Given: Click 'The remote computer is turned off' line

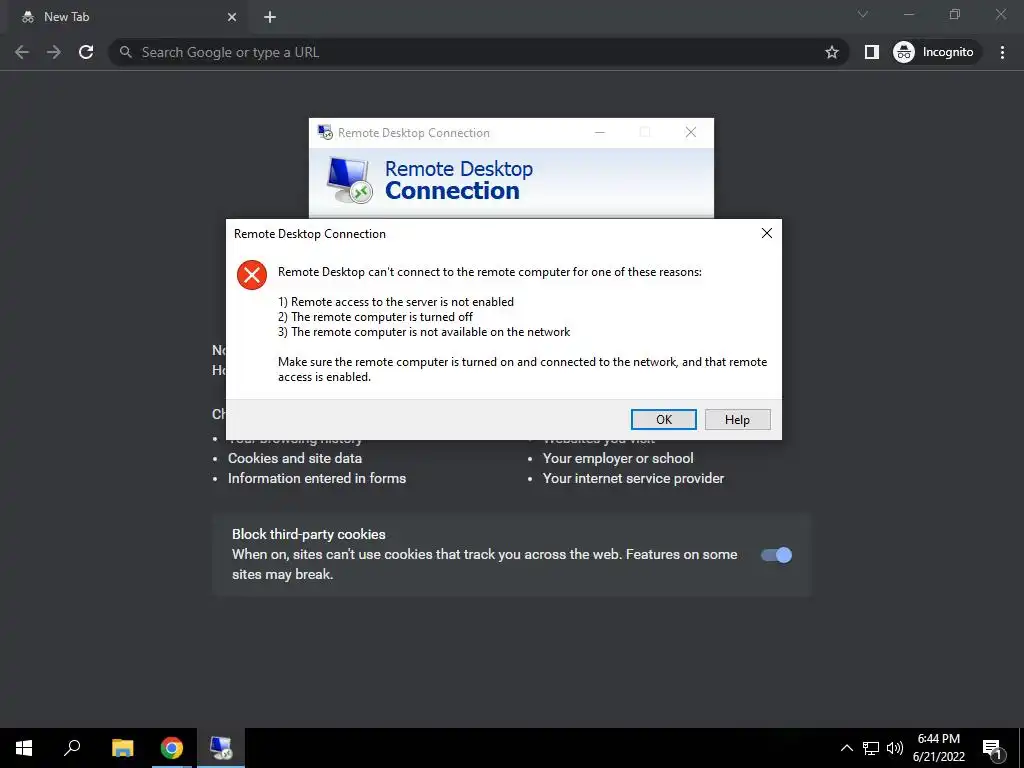Looking at the screenshot, I should (x=376, y=317).
